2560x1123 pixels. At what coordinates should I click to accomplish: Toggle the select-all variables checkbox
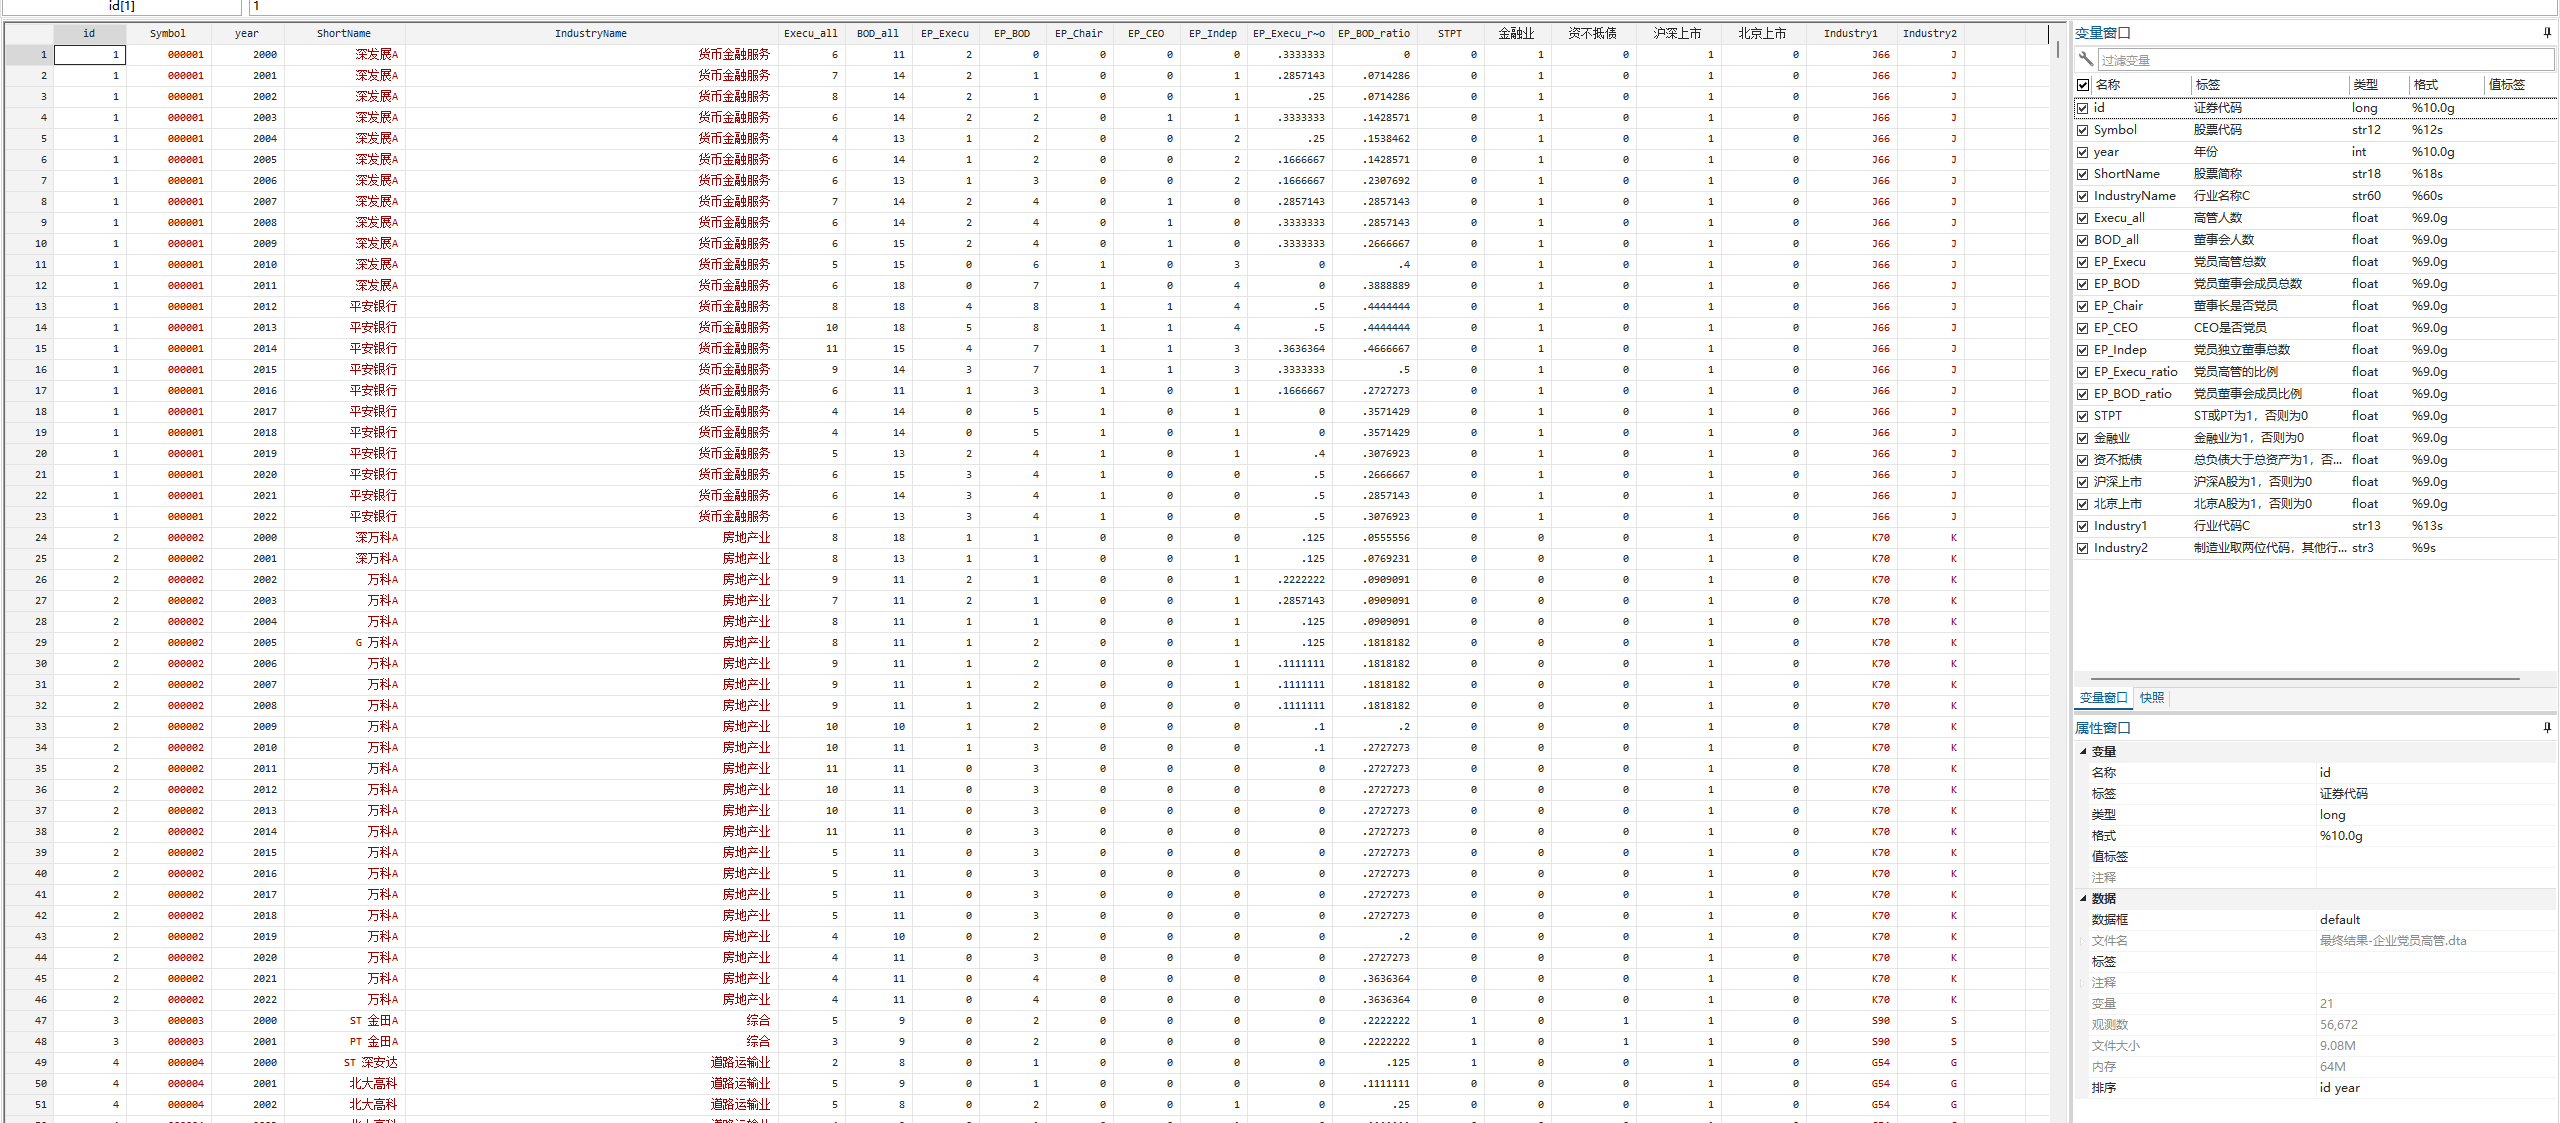(x=2083, y=85)
